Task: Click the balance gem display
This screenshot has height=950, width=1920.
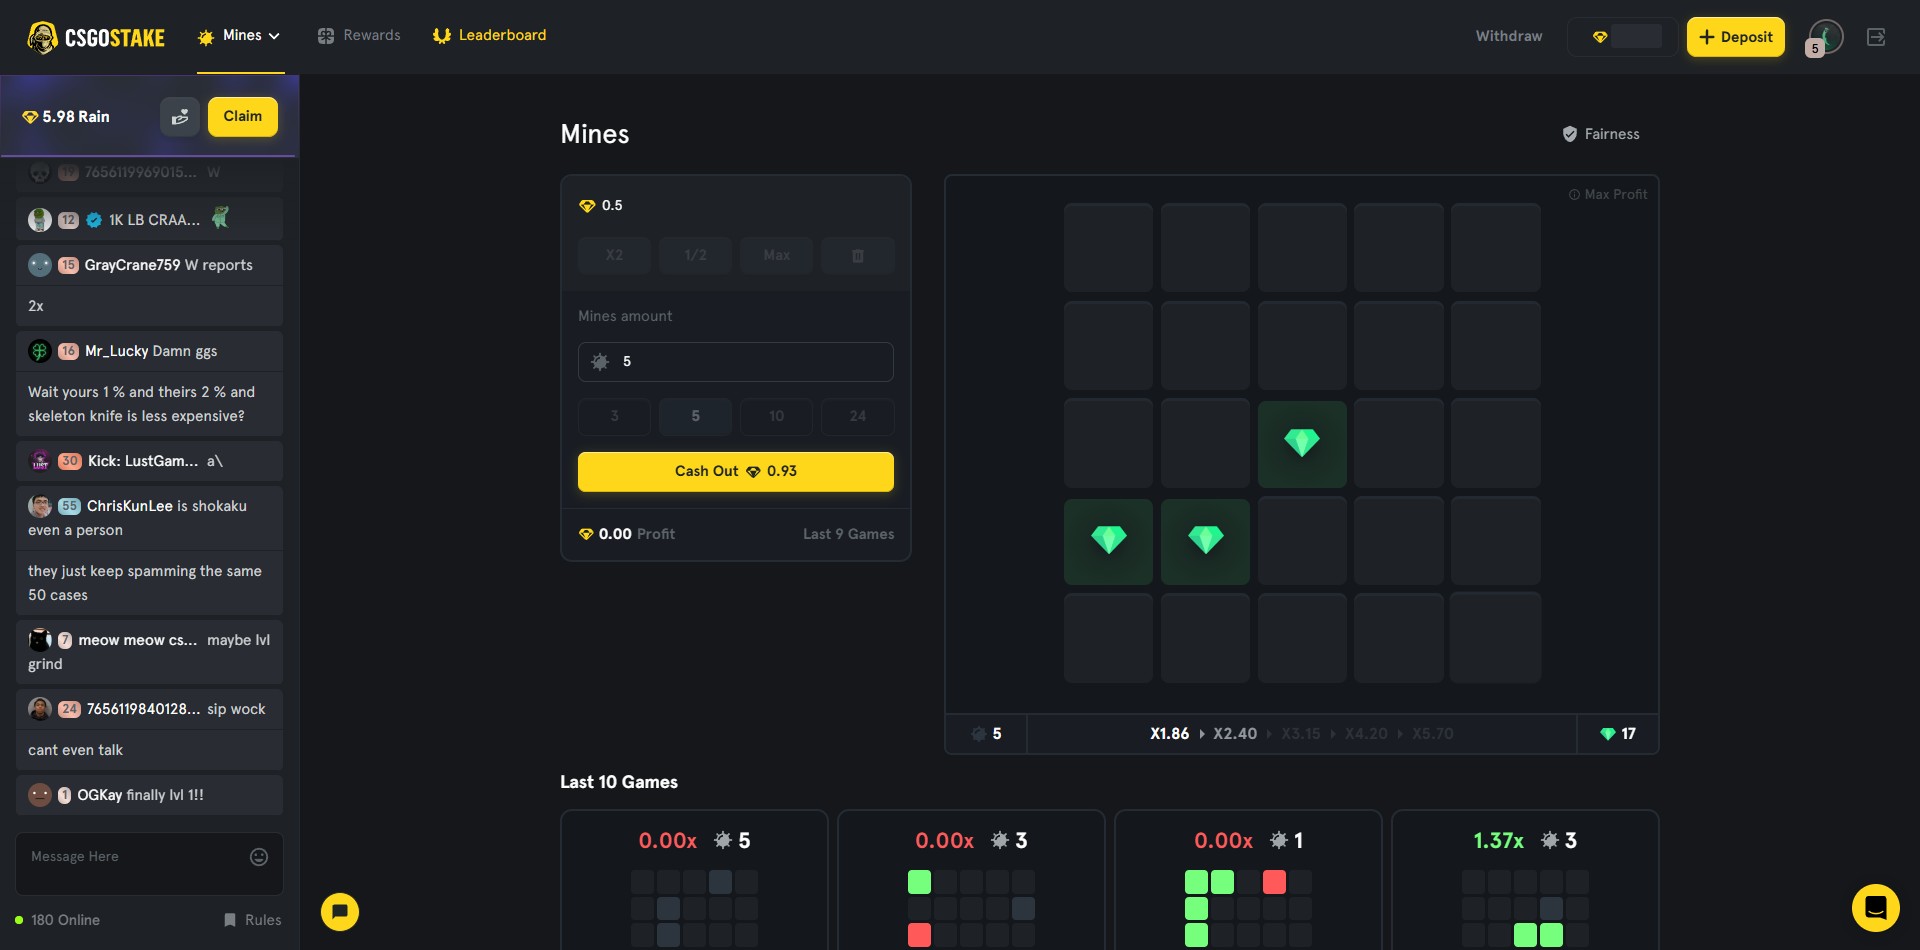Action: (x=1622, y=37)
